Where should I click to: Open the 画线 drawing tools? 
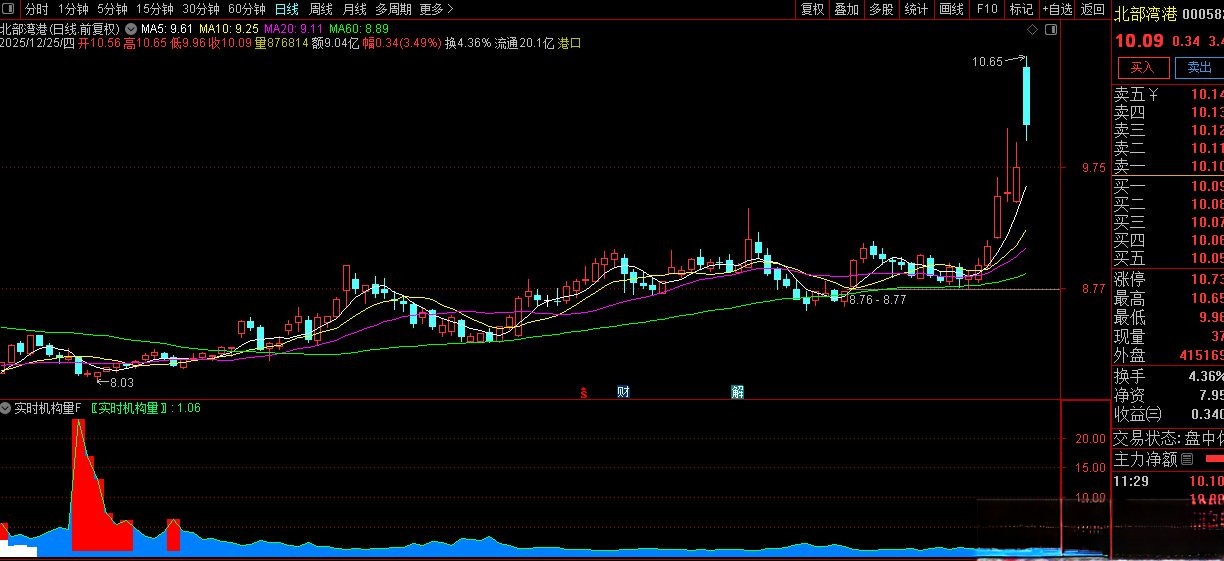[x=951, y=9]
